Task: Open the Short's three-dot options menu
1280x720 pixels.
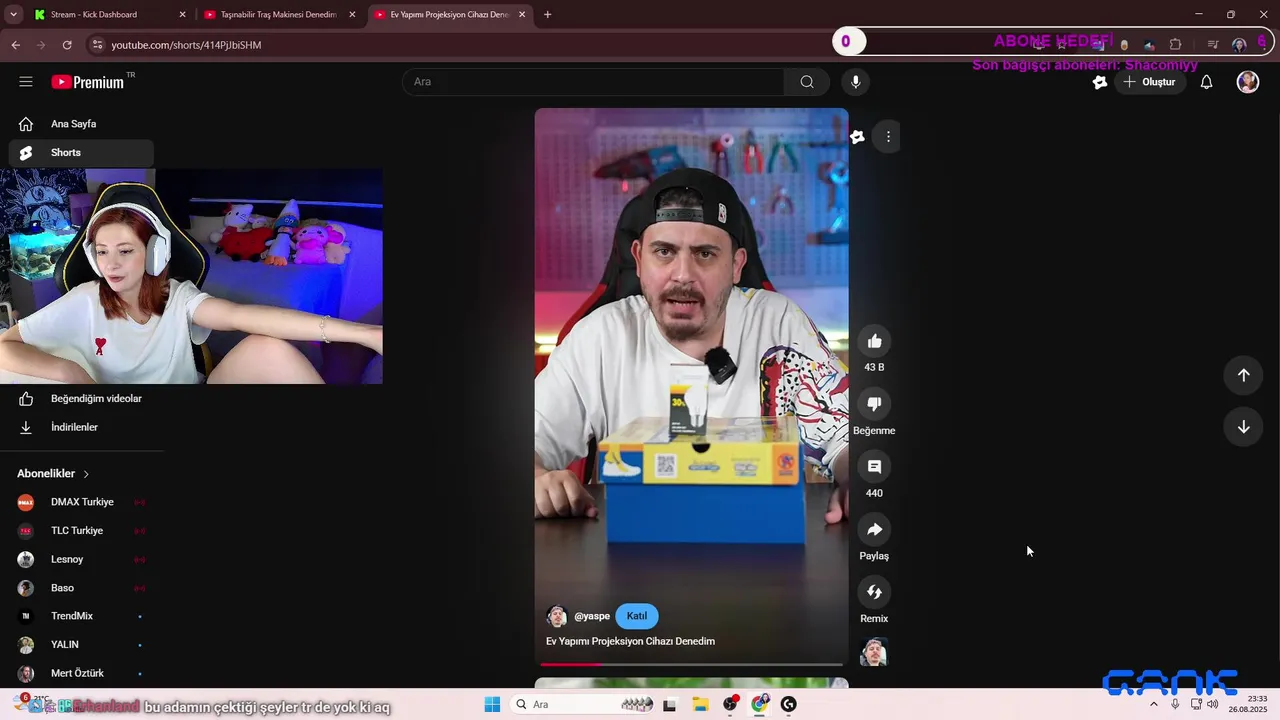Action: (888, 137)
